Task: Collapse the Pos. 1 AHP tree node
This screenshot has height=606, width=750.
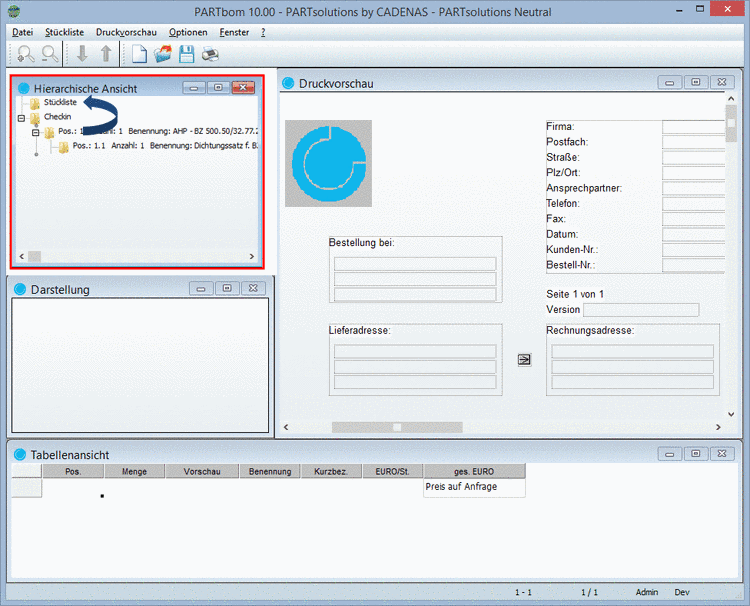Action: click(x=35, y=132)
